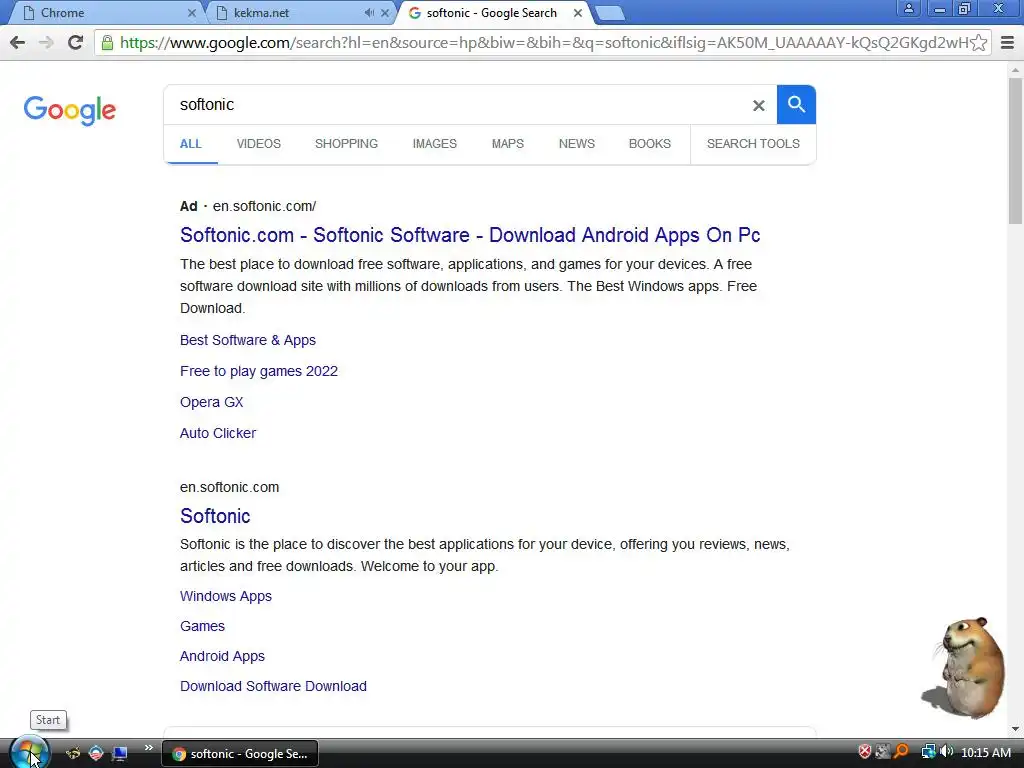Screen dimensions: 1024x768
Task: Switch to IMAGES results
Action: tap(434, 144)
